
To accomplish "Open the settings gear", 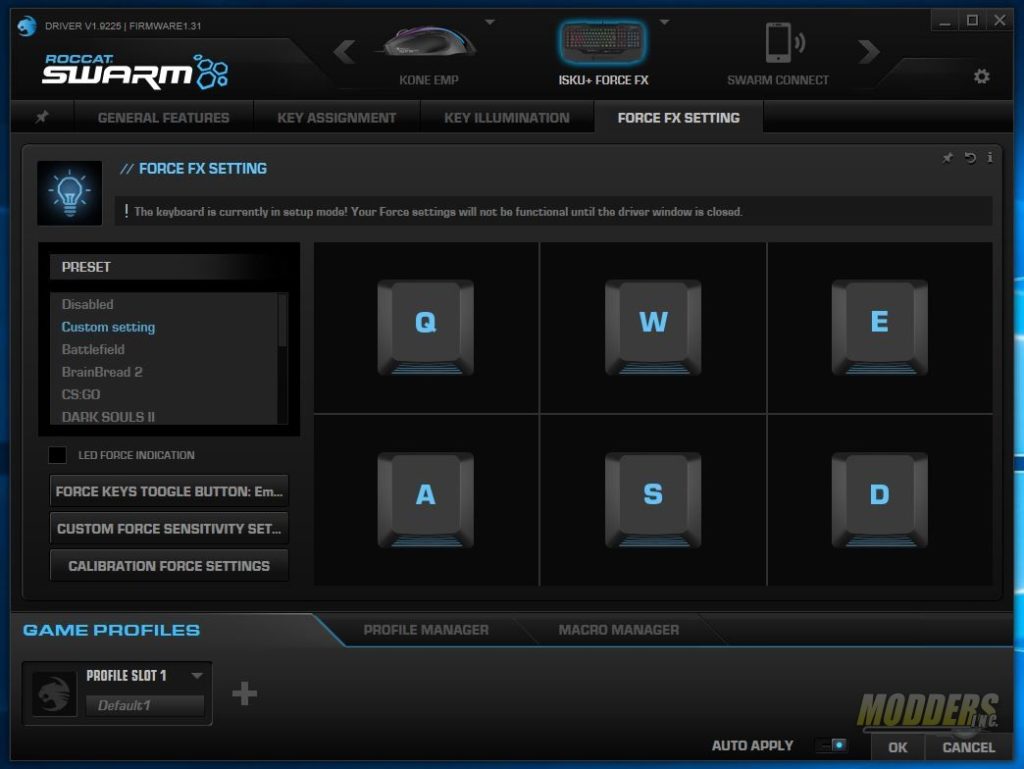I will (x=981, y=76).
